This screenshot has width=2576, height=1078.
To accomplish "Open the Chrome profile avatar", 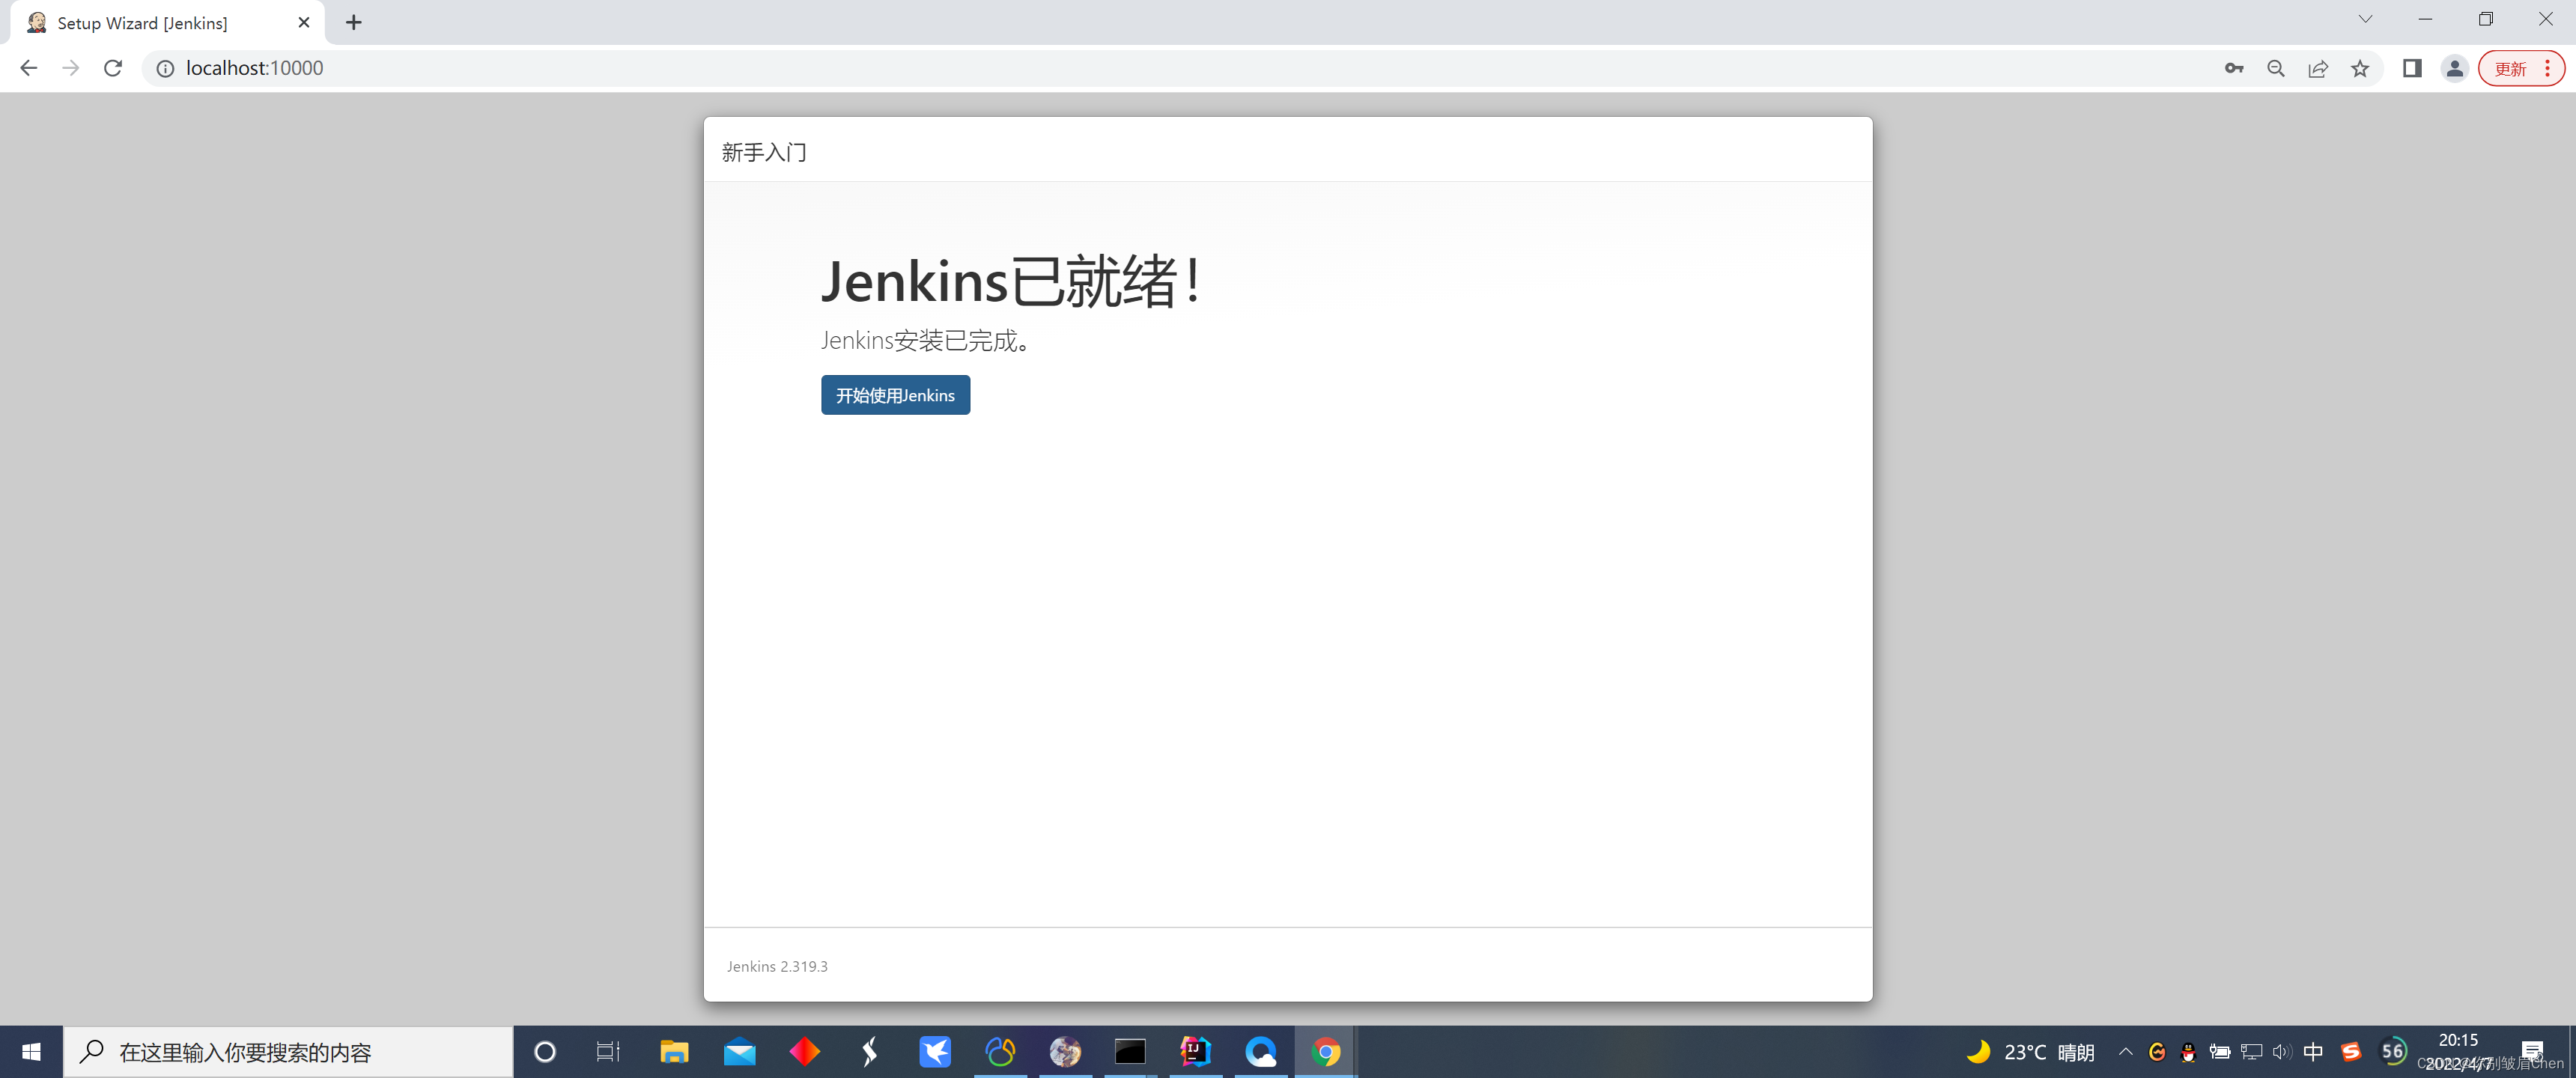I will 2454,68.
